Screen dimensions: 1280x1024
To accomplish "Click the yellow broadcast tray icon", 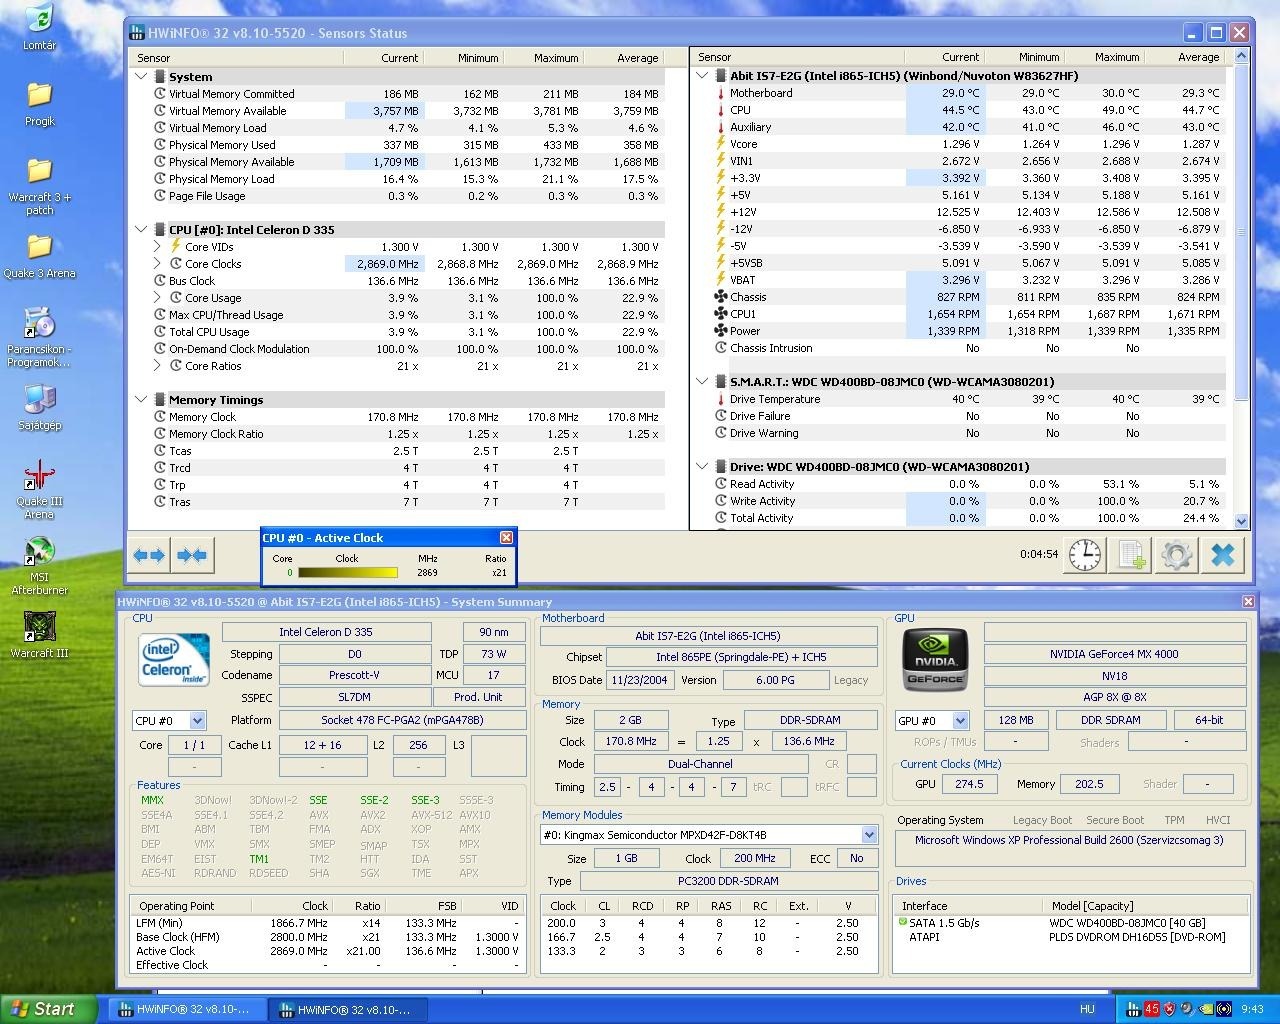I will coord(1223,1009).
